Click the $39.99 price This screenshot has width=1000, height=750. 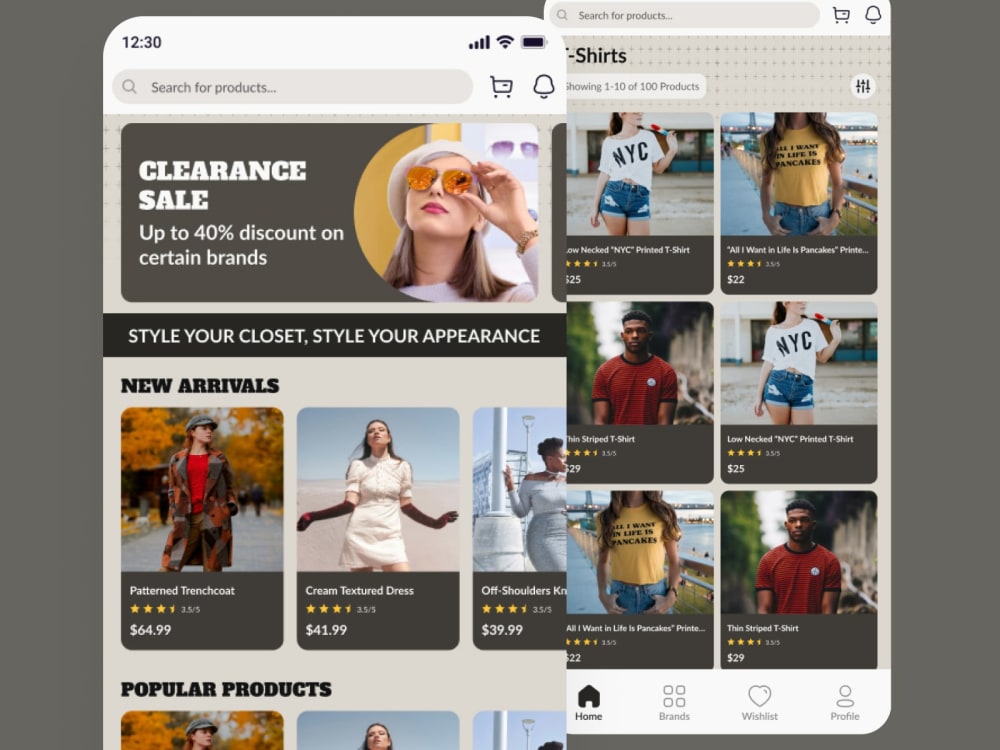click(x=502, y=630)
